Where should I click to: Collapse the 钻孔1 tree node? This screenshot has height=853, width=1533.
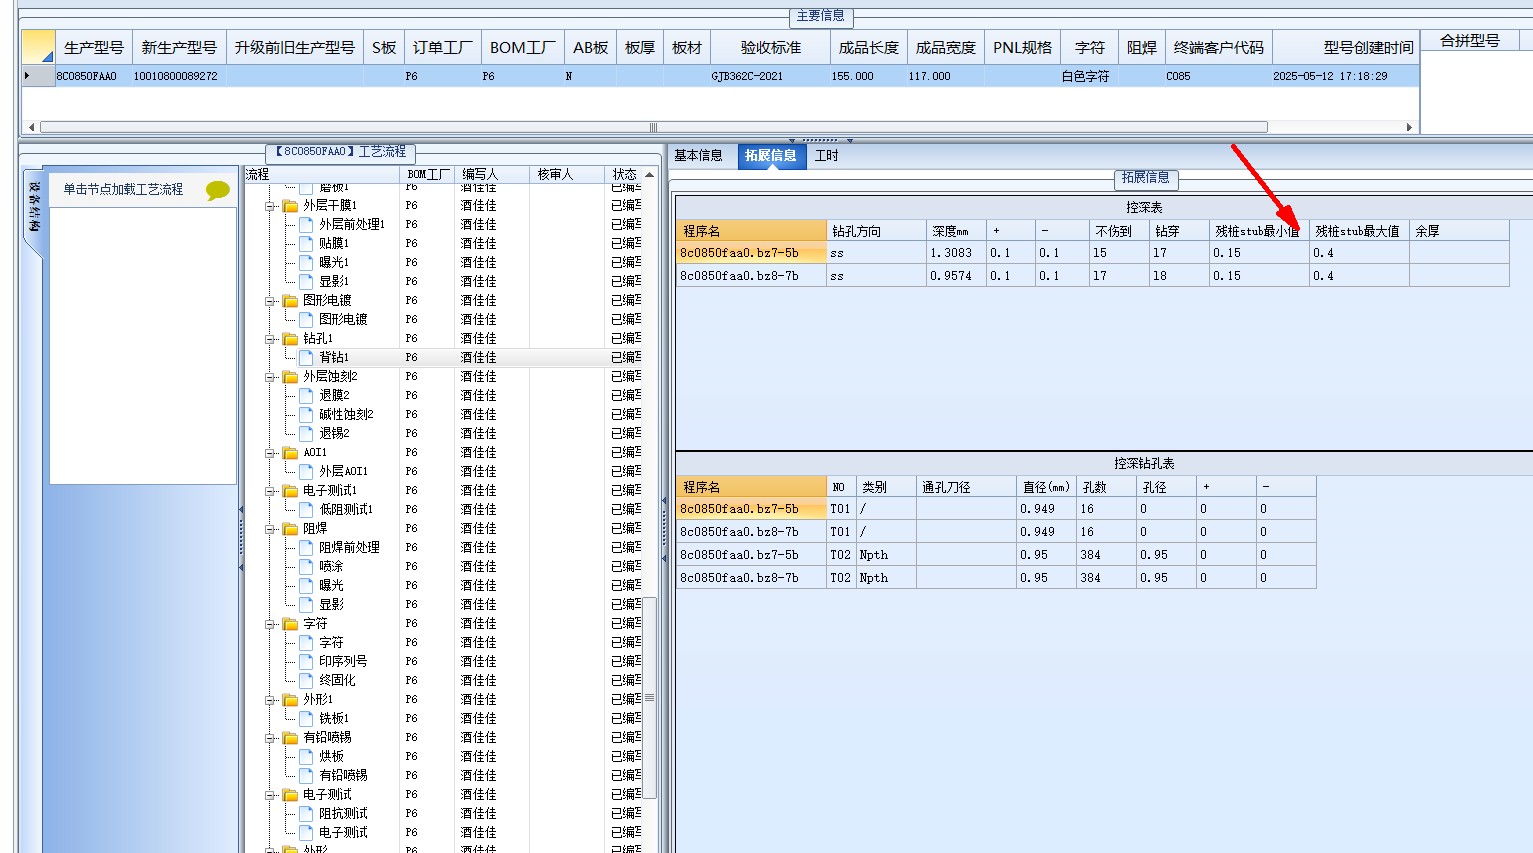(x=270, y=339)
